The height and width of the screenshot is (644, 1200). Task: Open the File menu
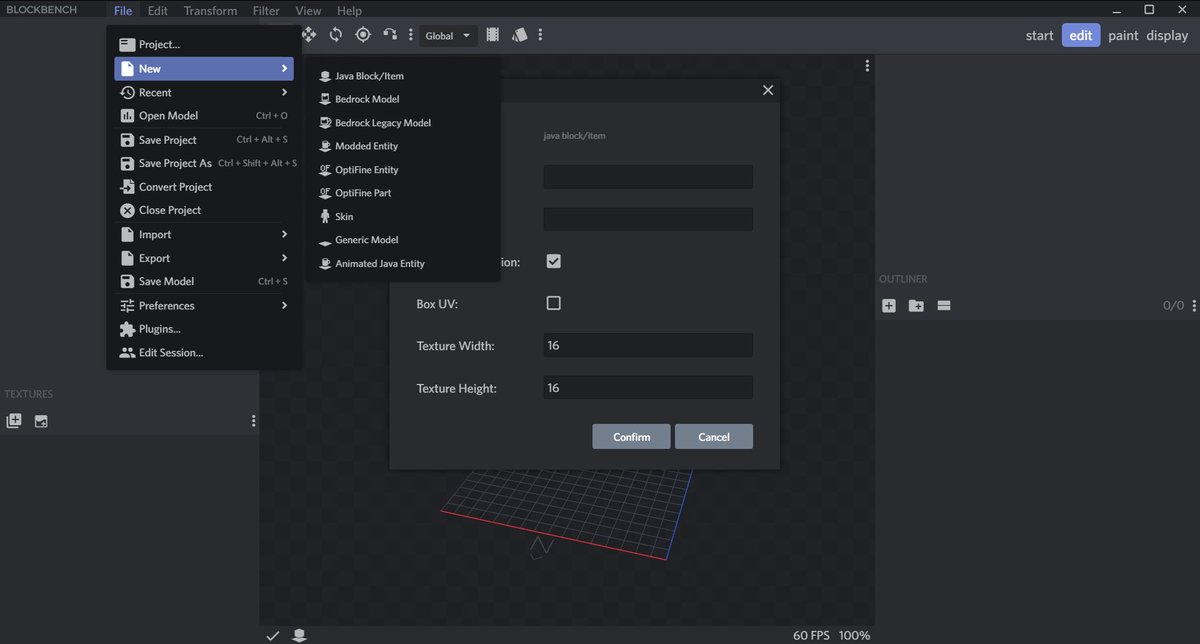pyautogui.click(x=123, y=11)
